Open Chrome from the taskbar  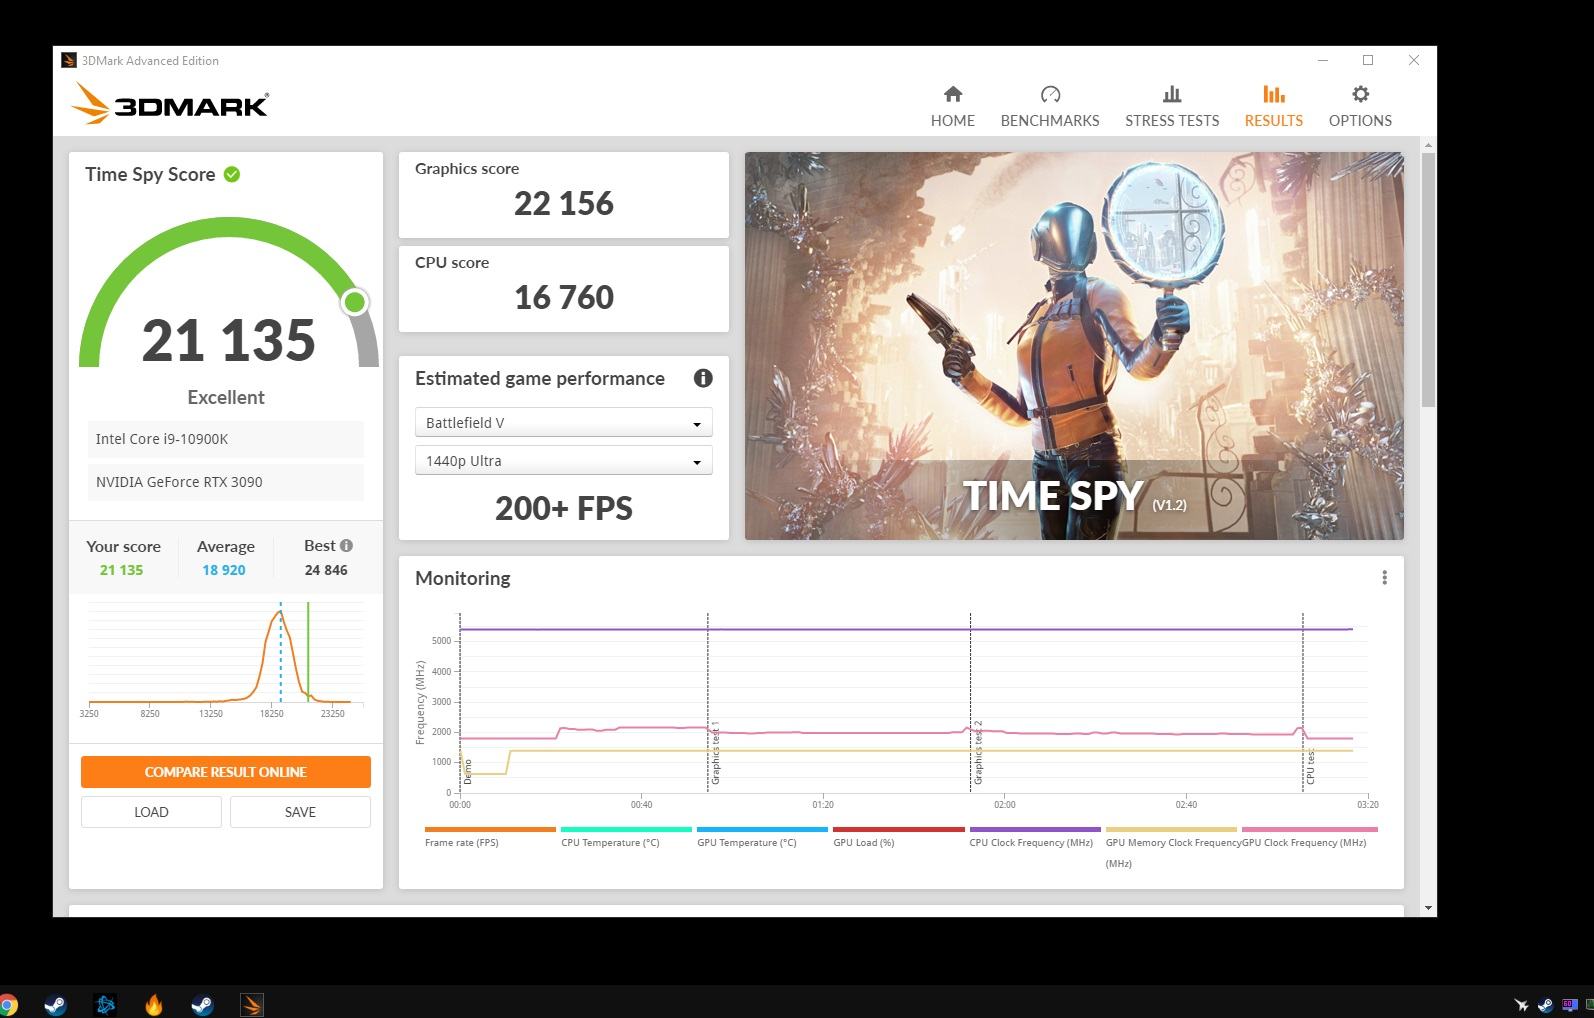pos(6,1005)
